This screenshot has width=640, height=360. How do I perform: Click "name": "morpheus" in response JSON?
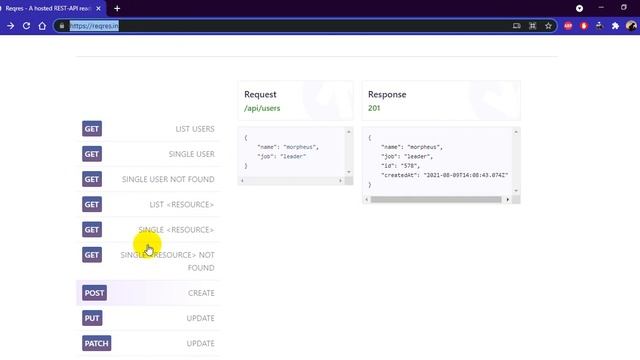click(x=411, y=147)
